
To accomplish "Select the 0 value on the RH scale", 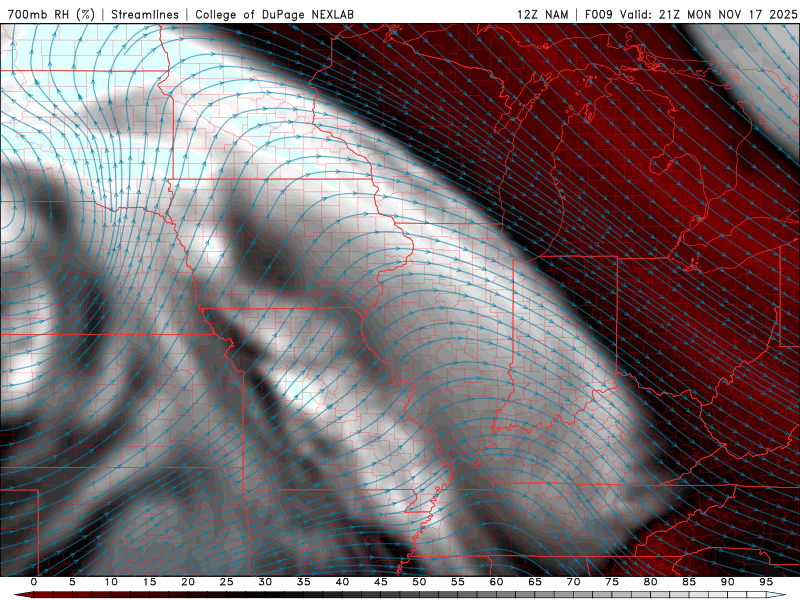I will 34,582.
